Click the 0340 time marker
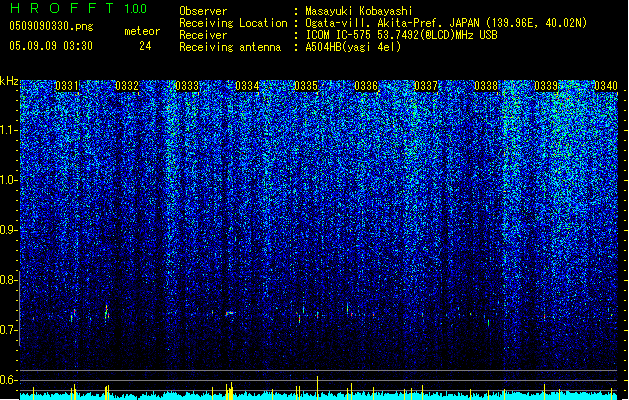Viewport: 629px width, 400px height. (x=606, y=86)
